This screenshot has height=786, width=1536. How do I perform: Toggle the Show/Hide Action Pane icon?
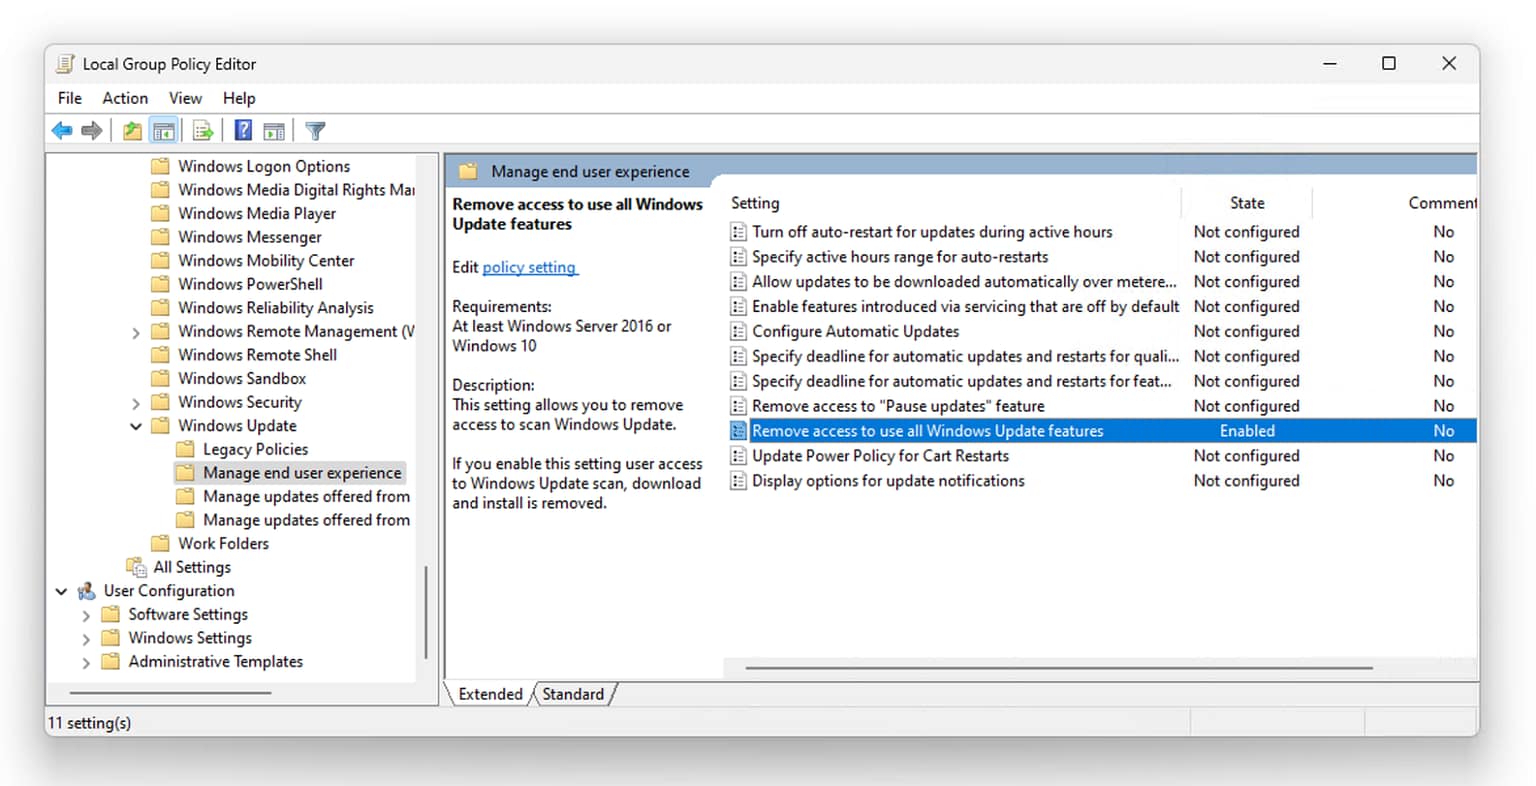(274, 130)
